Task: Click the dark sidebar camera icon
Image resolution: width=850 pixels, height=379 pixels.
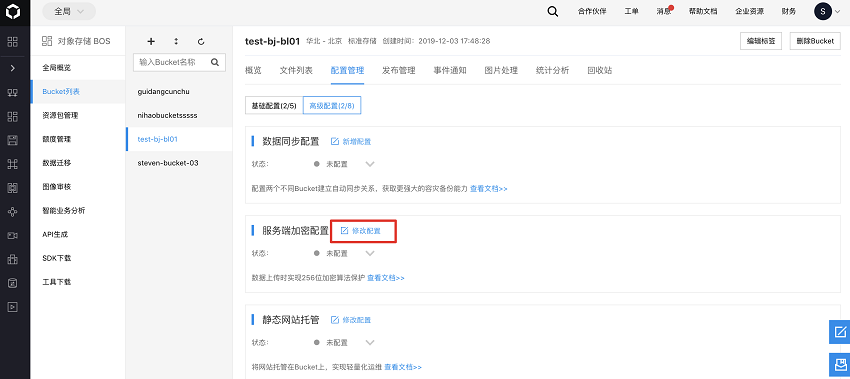Action: [x=12, y=235]
